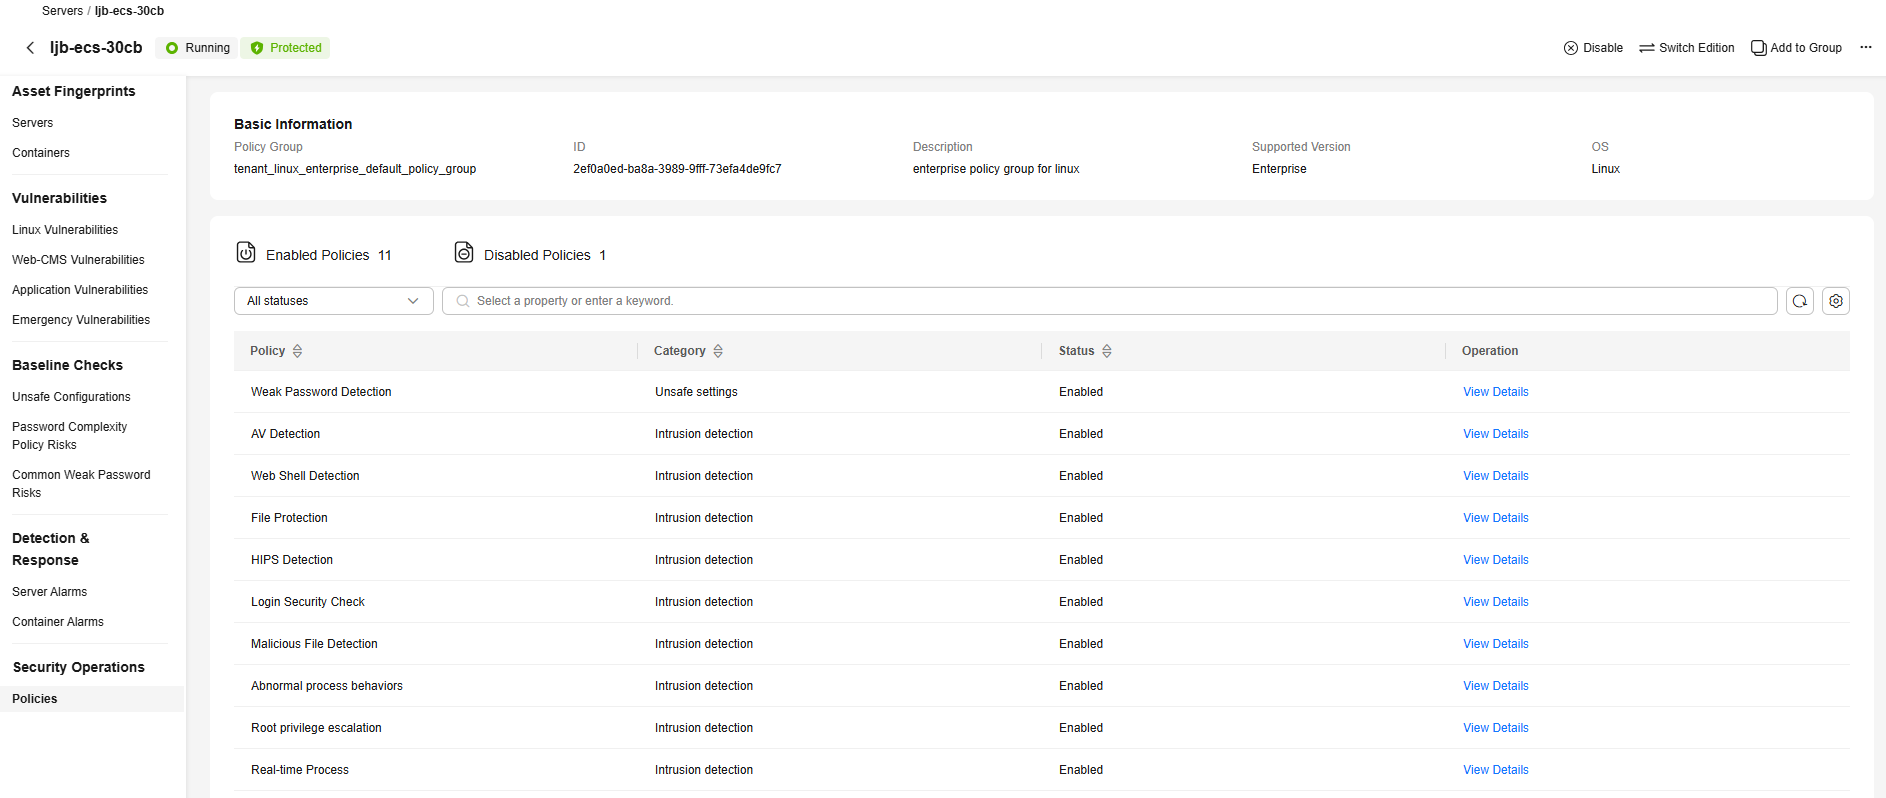
Task: Click Disable button in header
Action: [x=1593, y=48]
